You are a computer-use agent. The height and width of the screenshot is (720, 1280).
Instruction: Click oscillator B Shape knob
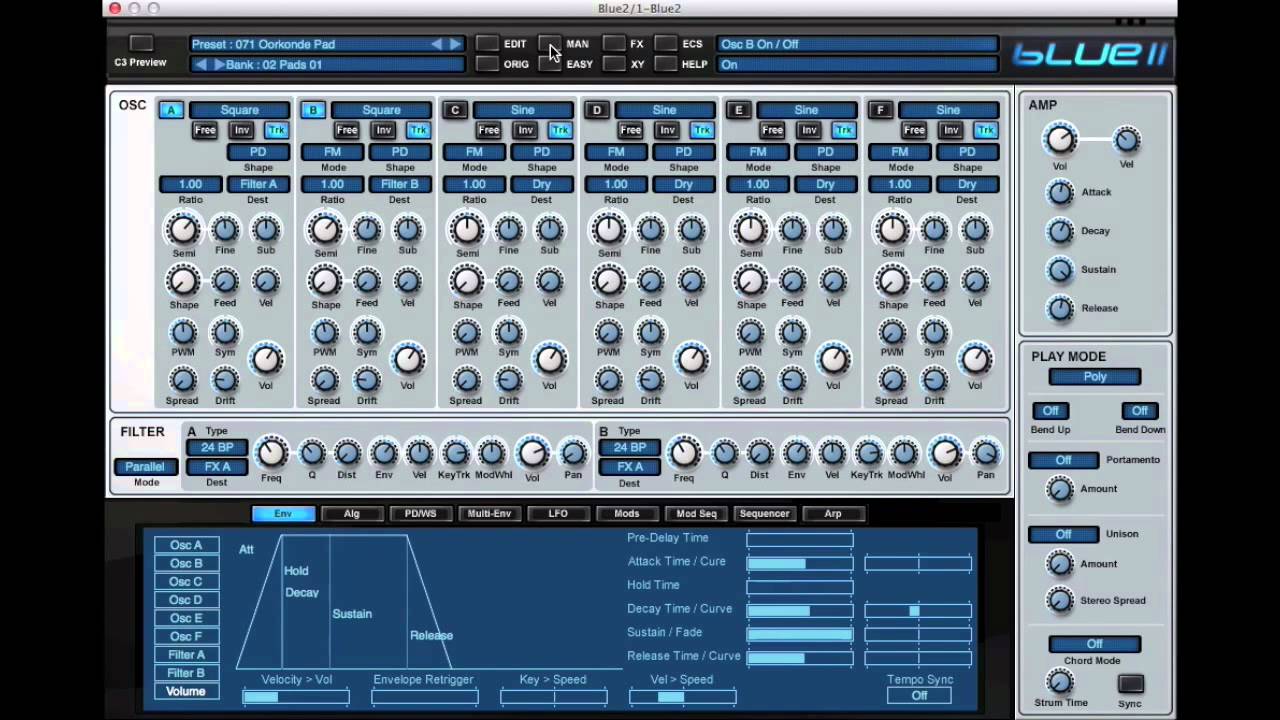pyautogui.click(x=325, y=282)
